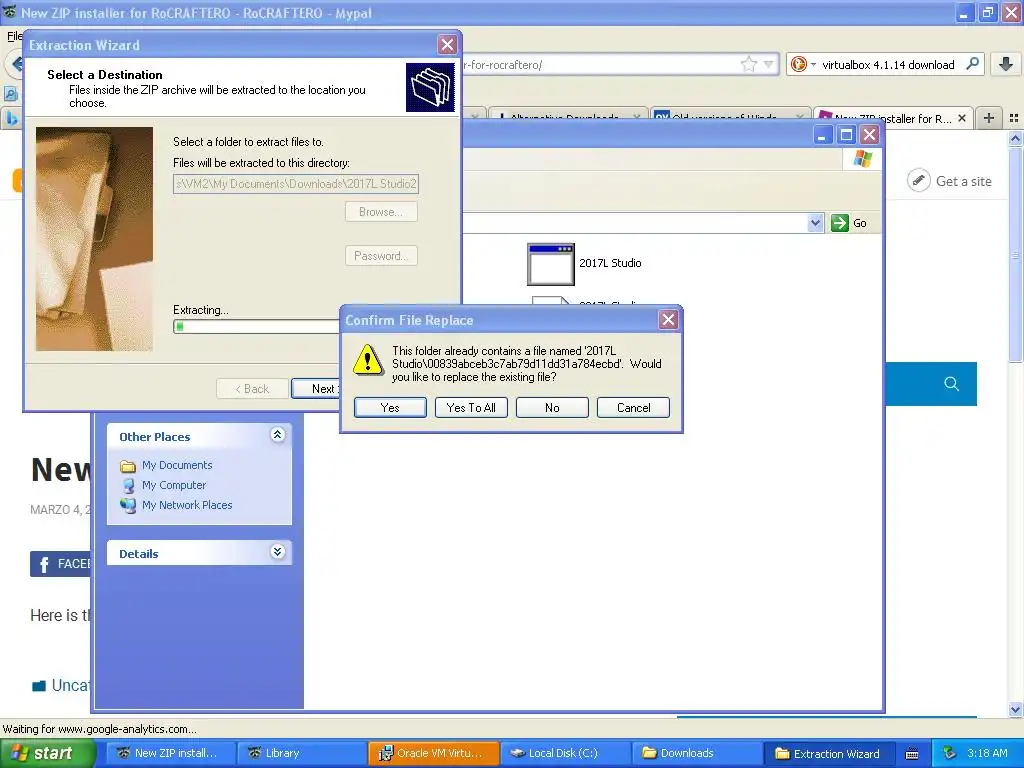Click the search magnifier in browser search box

[972, 64]
